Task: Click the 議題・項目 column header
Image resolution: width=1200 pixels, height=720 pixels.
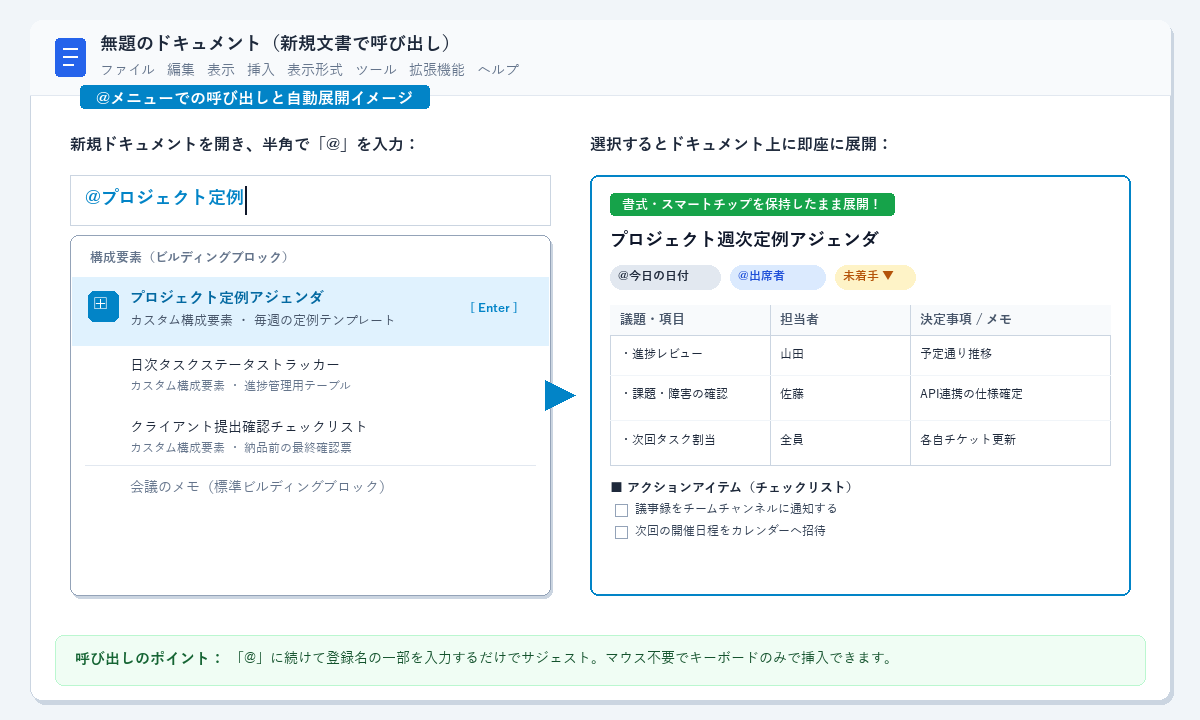Action: coord(690,320)
